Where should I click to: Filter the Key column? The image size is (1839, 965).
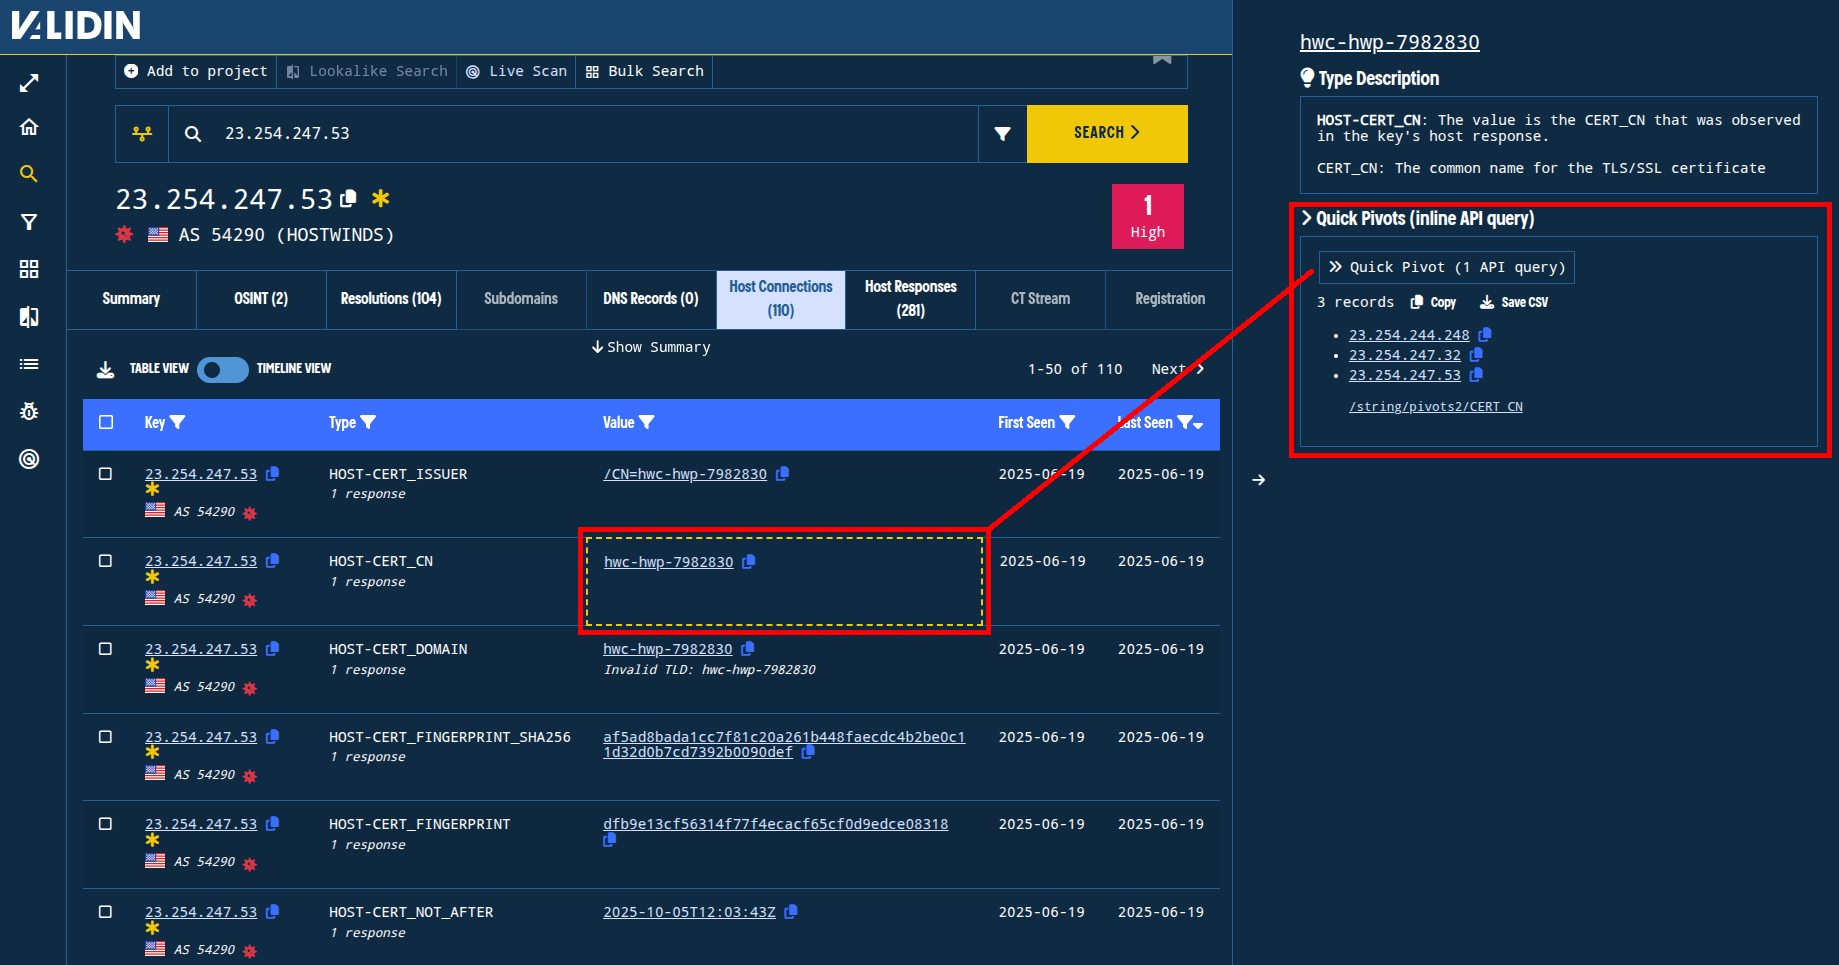tap(178, 423)
